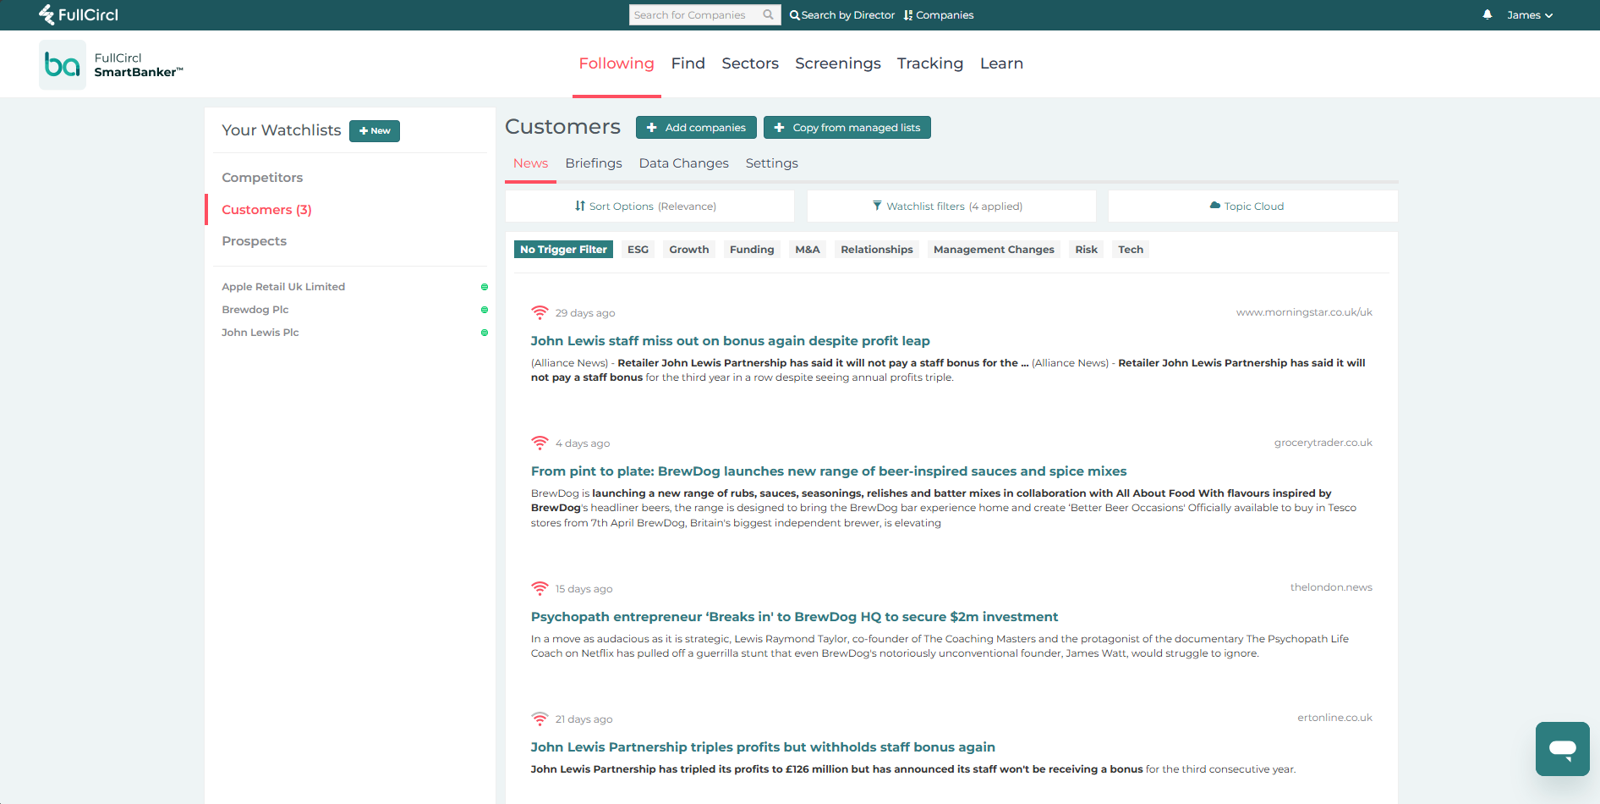Click the Companies link in top bar

(x=939, y=15)
